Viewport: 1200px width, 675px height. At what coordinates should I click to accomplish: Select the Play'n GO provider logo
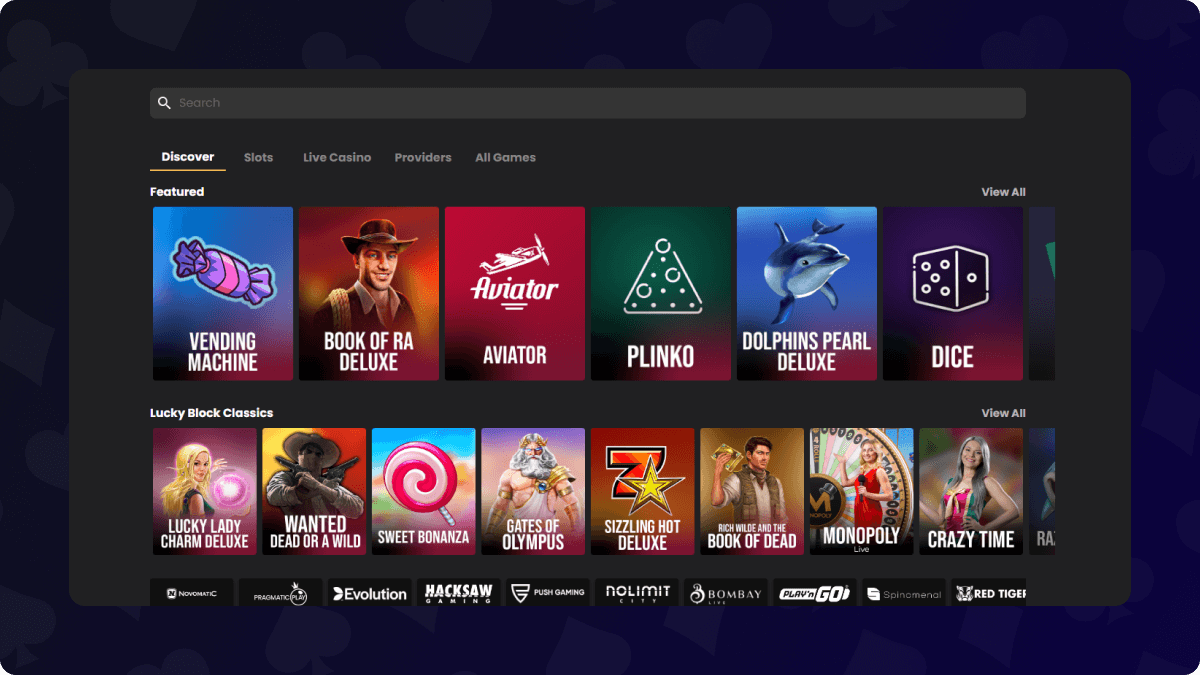[815, 592]
